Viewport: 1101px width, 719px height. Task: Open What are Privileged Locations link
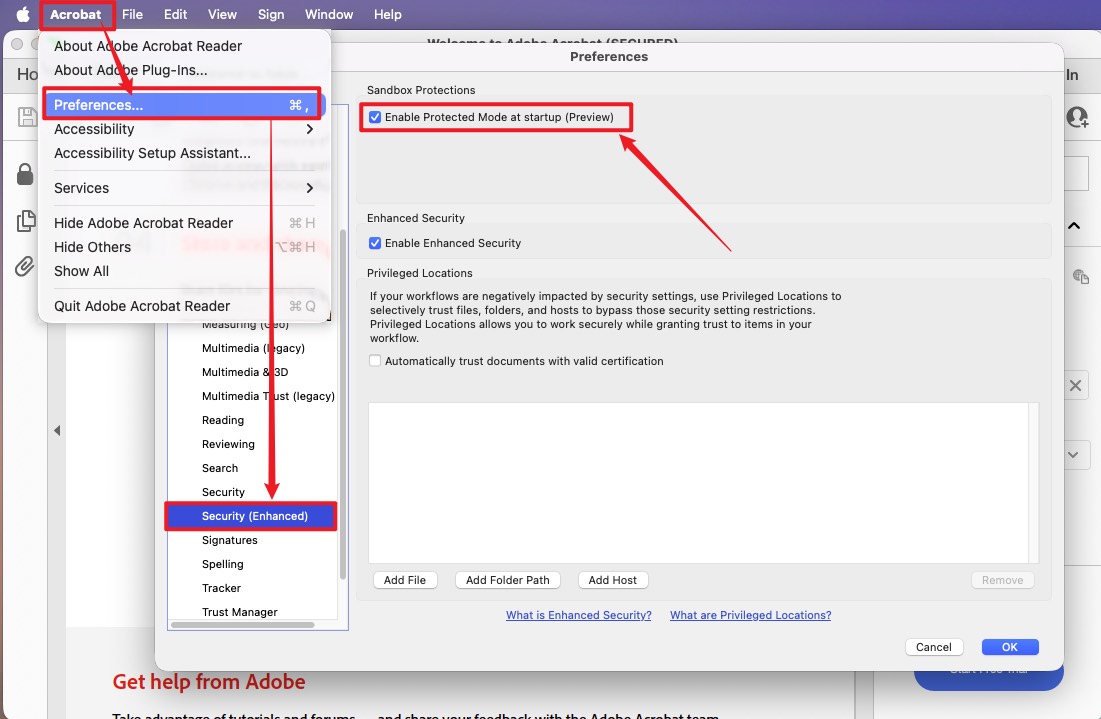pos(751,615)
